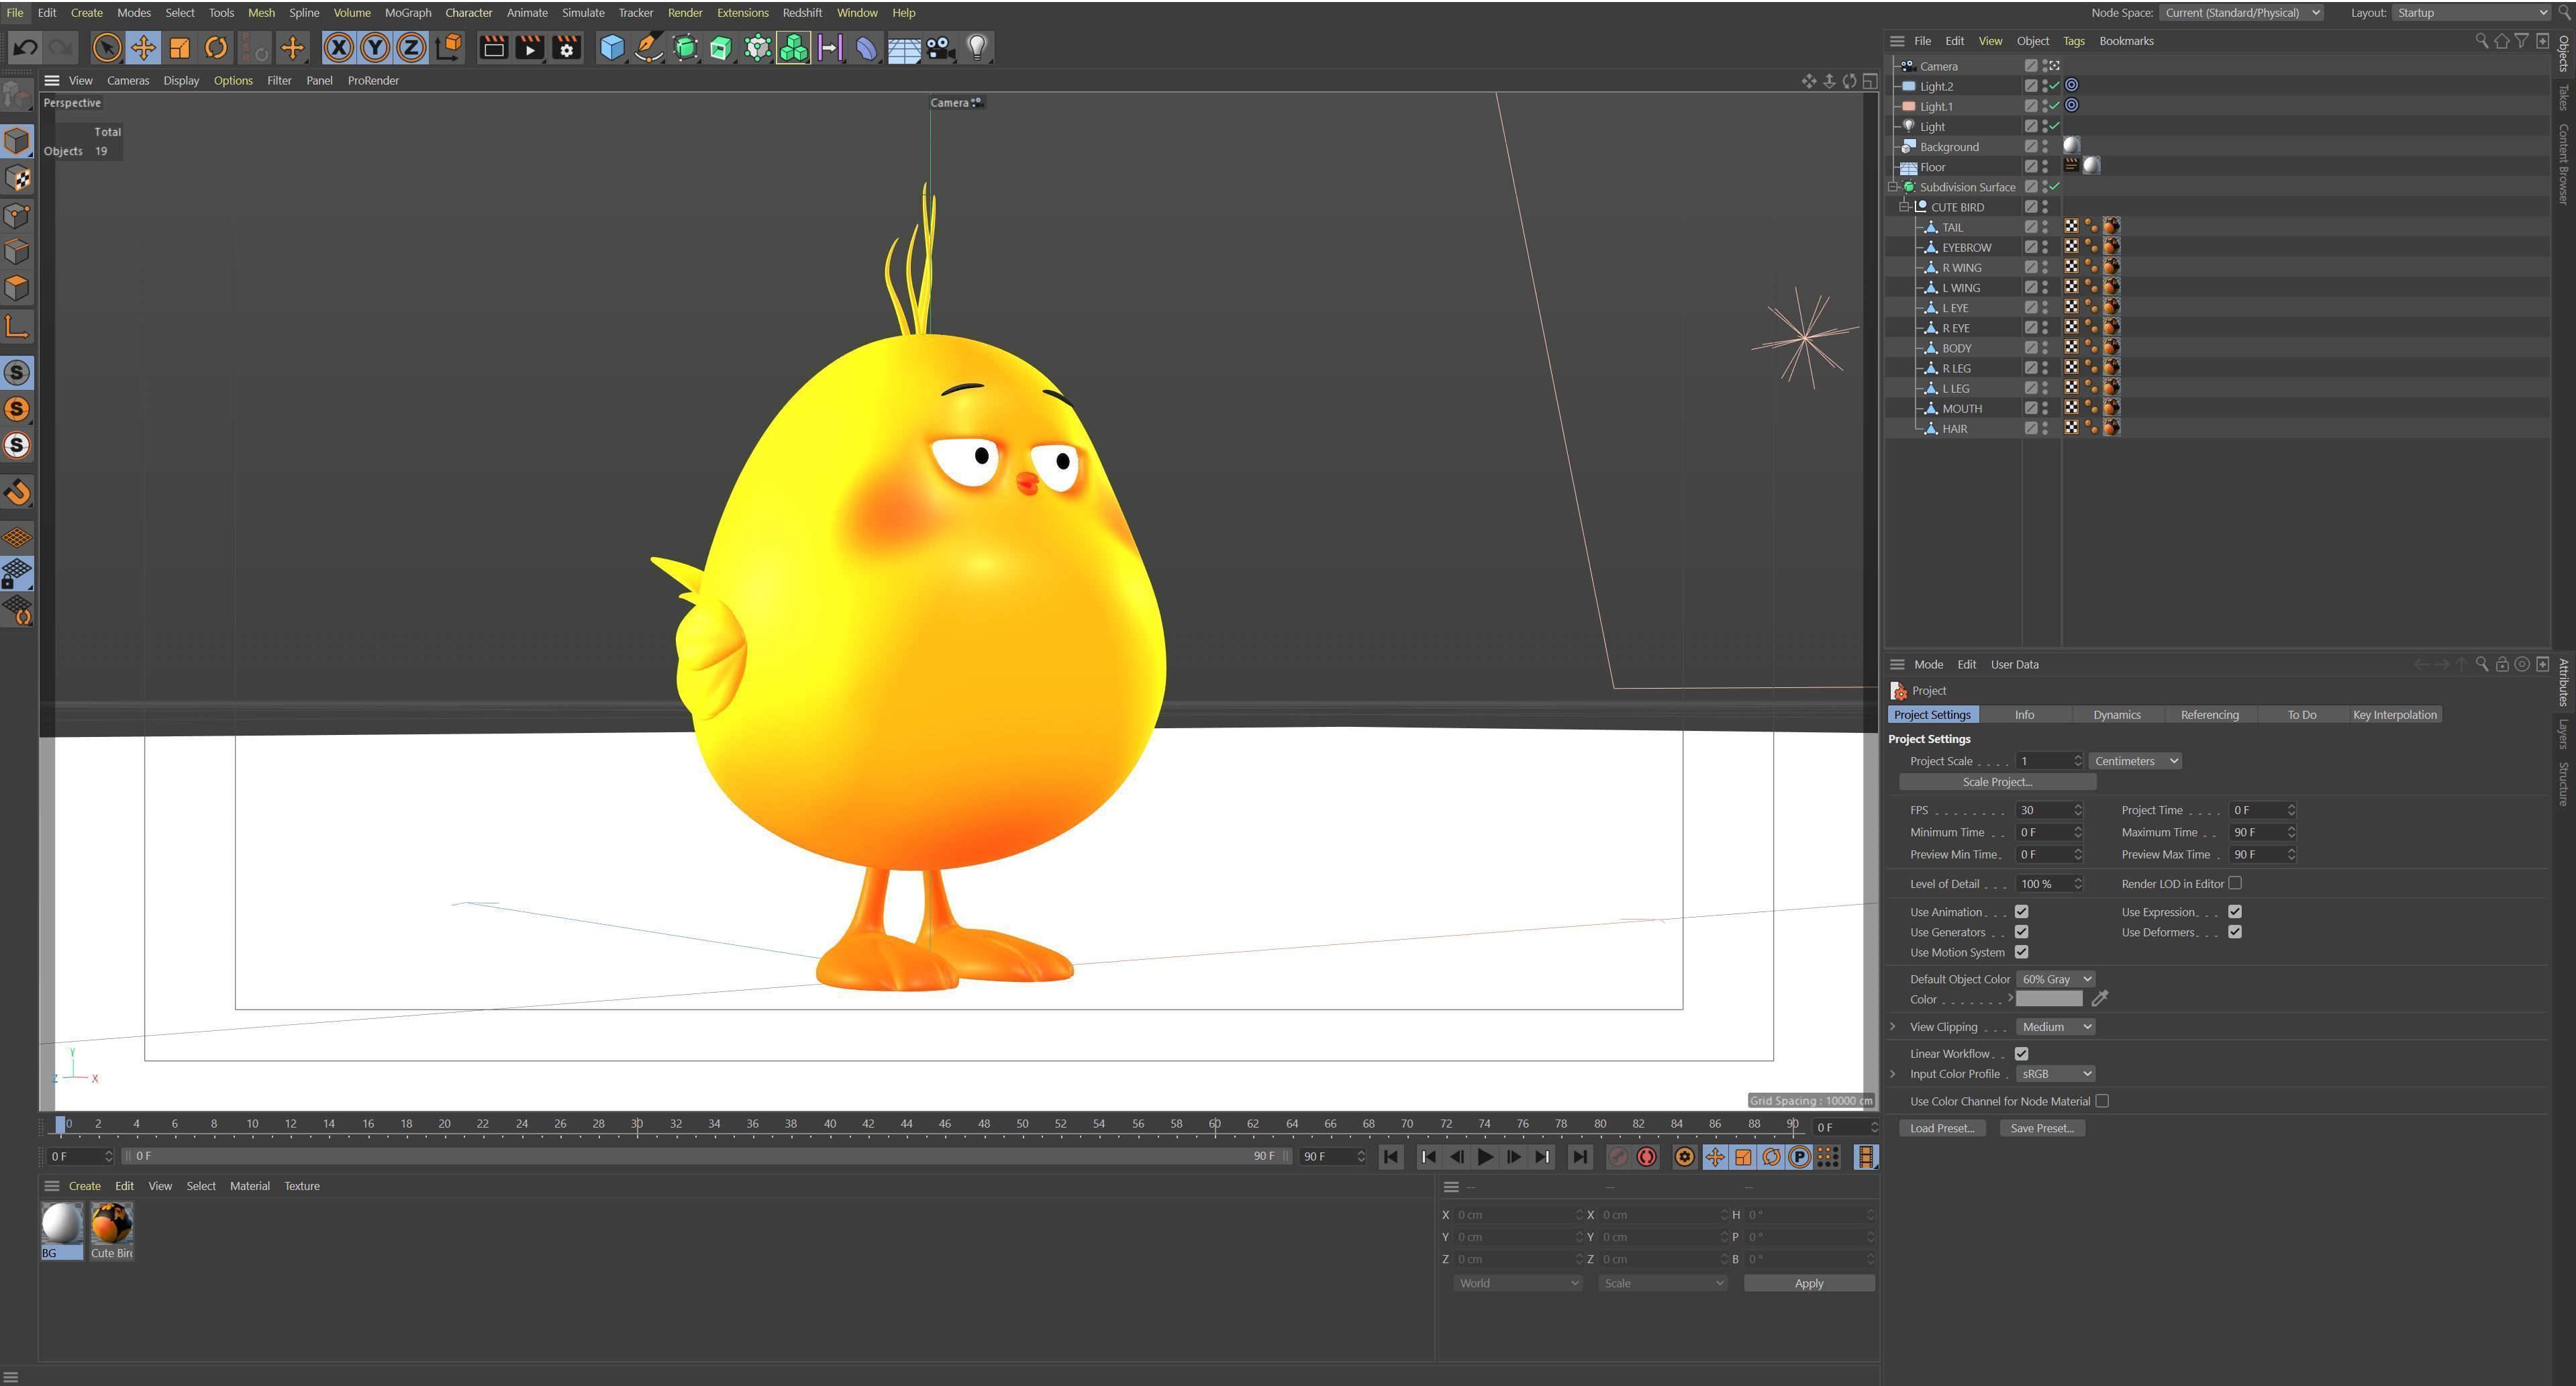Go to end of animation
The height and width of the screenshot is (1386, 2576).
1579,1157
